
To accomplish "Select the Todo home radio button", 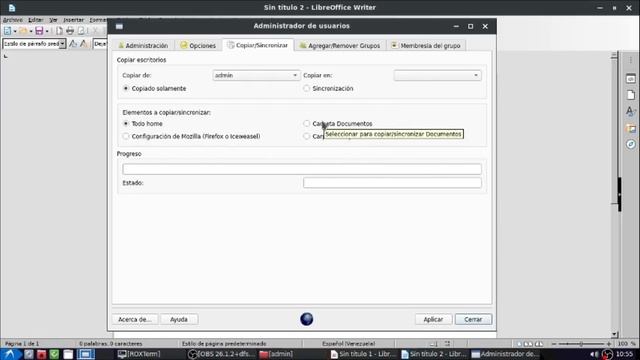I will [x=126, y=123].
